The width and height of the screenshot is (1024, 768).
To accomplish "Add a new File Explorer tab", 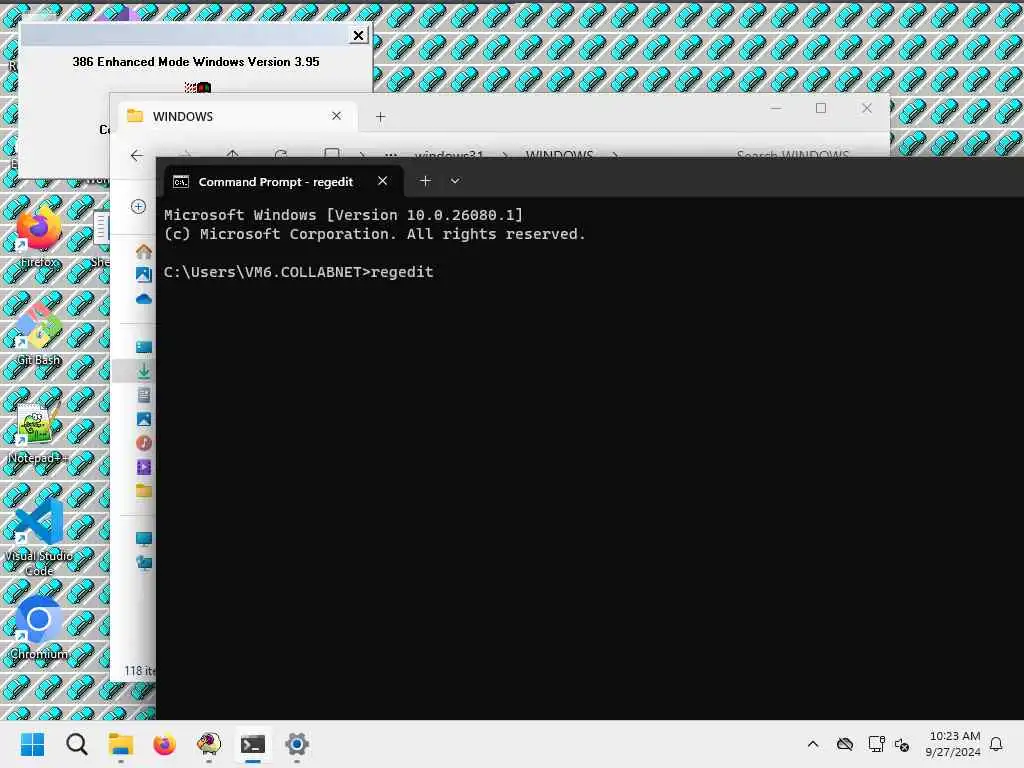I will pos(381,117).
